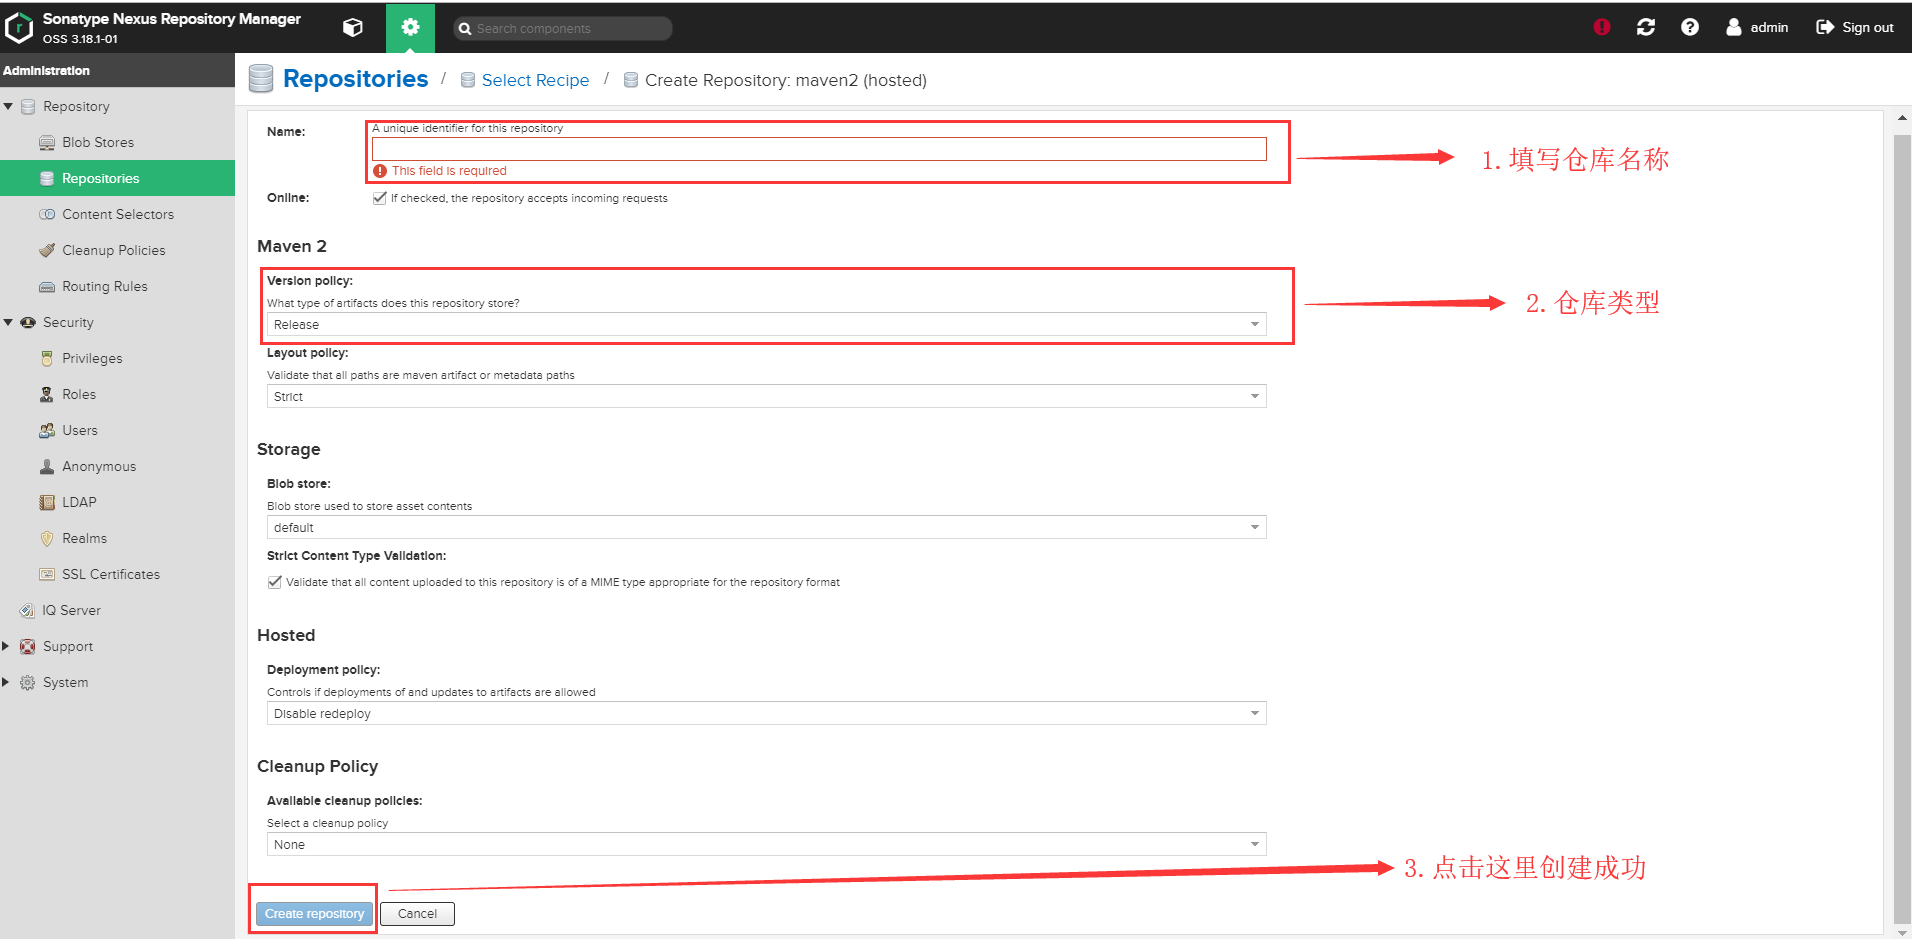Screen dimensions: 1912x939
Task: Toggle Strict Content Type Validation checkbox
Action: tap(275, 582)
